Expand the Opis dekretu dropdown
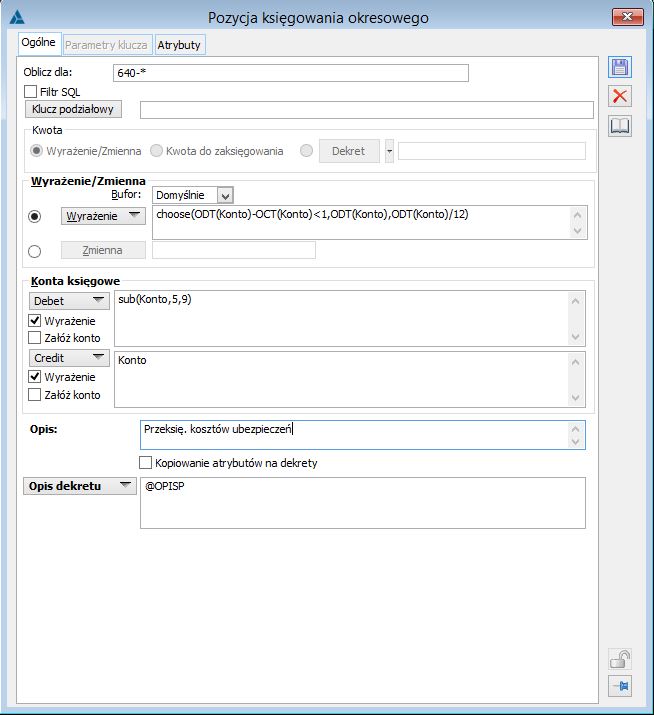This screenshot has height=715, width=654. tap(125, 486)
